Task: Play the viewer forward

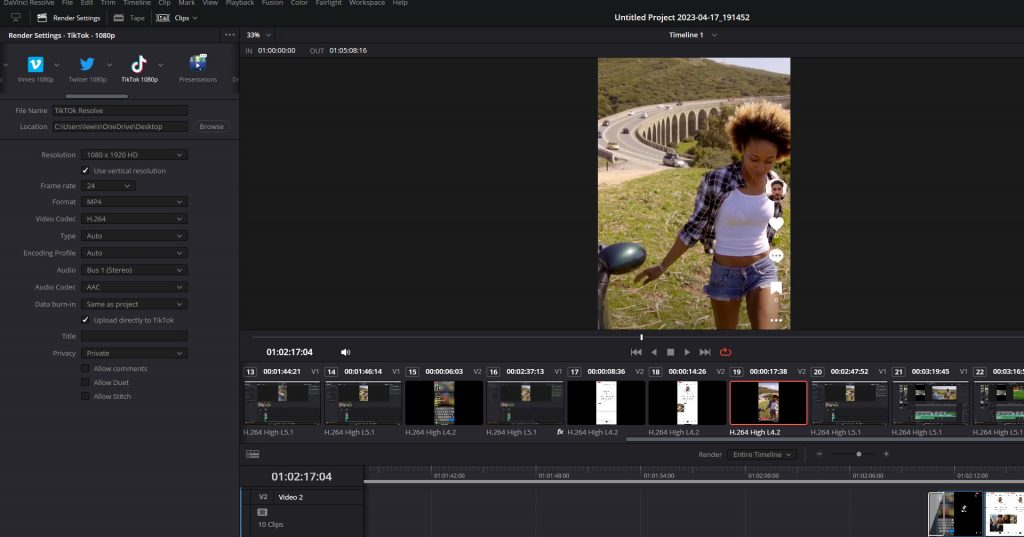Action: [686, 352]
